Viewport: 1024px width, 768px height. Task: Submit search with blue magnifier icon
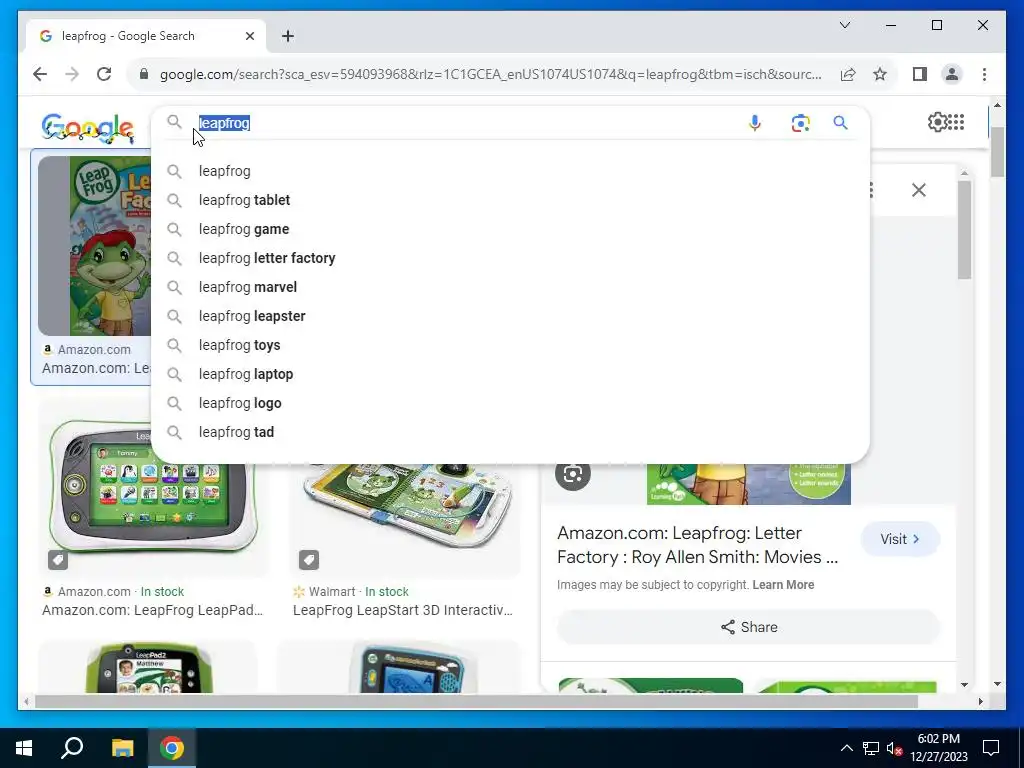[x=840, y=123]
